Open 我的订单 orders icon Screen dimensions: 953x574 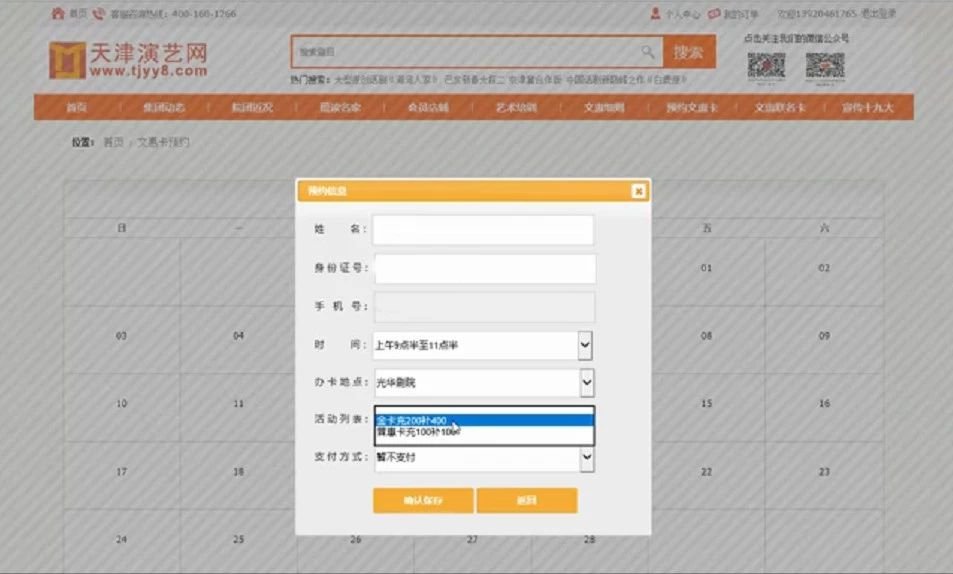tap(714, 13)
